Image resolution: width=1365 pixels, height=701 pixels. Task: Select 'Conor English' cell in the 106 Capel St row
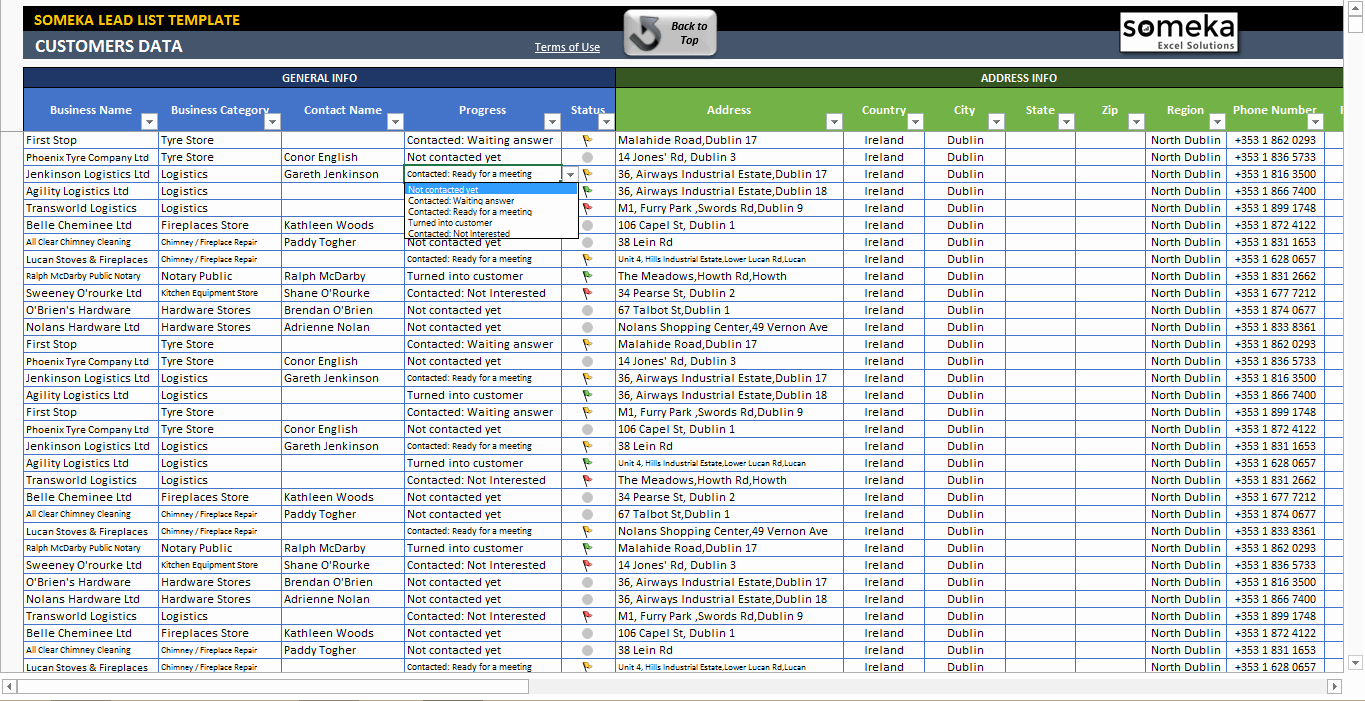[x=343, y=429]
